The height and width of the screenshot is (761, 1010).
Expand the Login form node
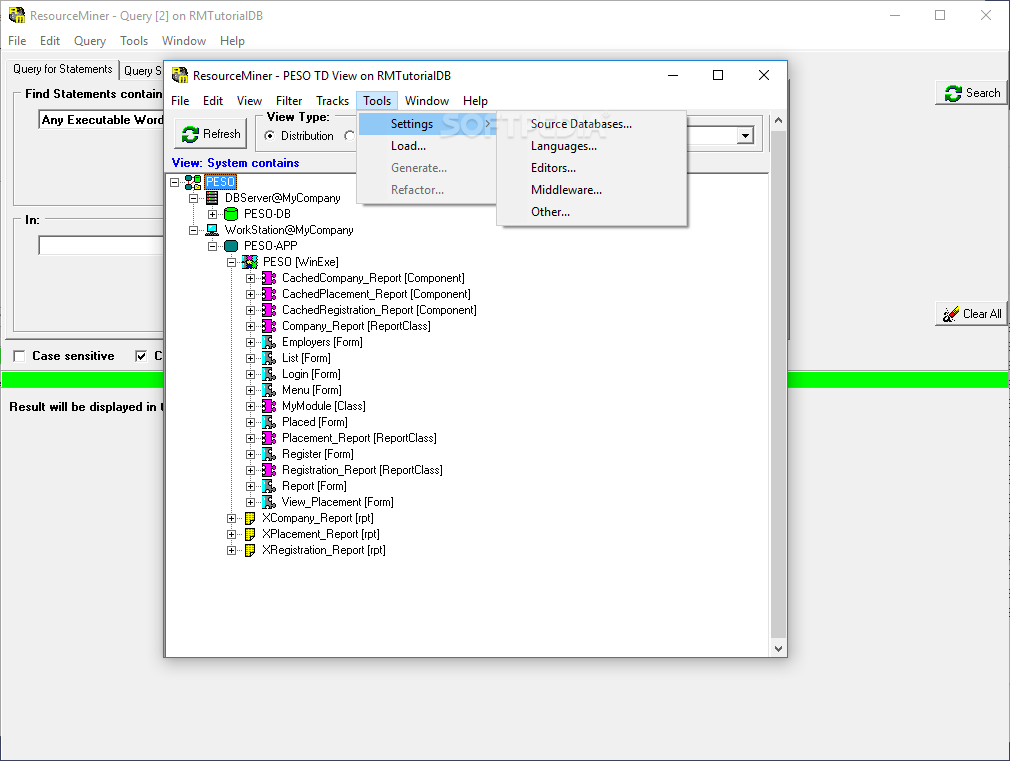click(x=251, y=374)
